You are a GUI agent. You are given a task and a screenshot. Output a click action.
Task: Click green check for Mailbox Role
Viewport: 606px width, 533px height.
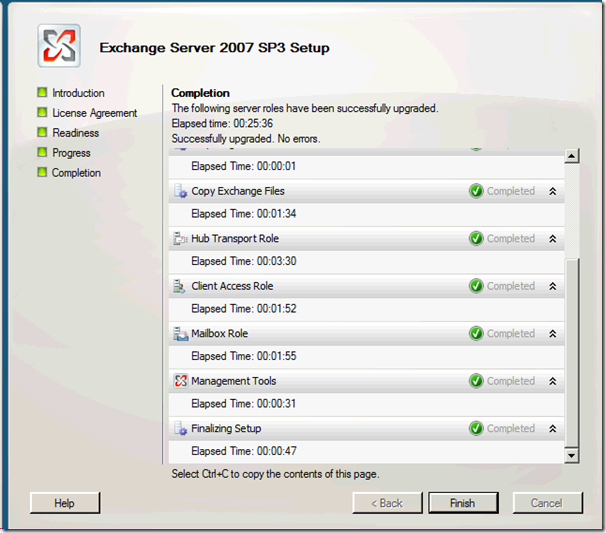point(476,334)
